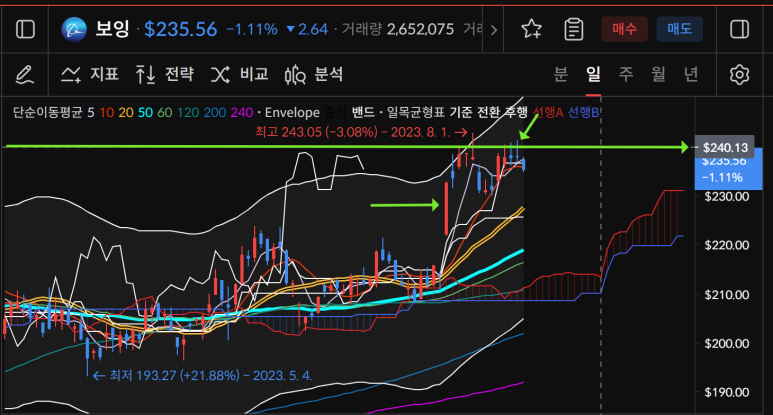Click 거래량 2,652,075 volume value
The height and width of the screenshot is (415, 773).
[x=398, y=30]
